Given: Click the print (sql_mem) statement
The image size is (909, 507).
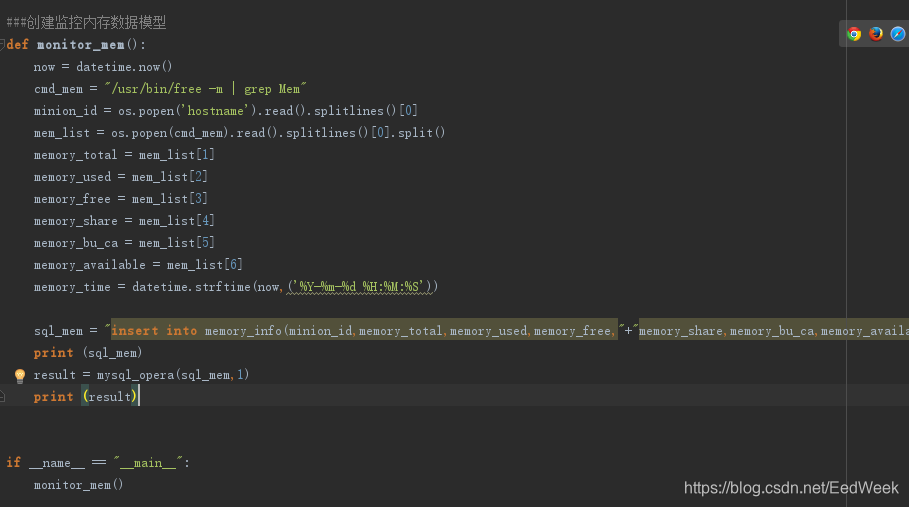Looking at the screenshot, I should [x=88, y=353].
